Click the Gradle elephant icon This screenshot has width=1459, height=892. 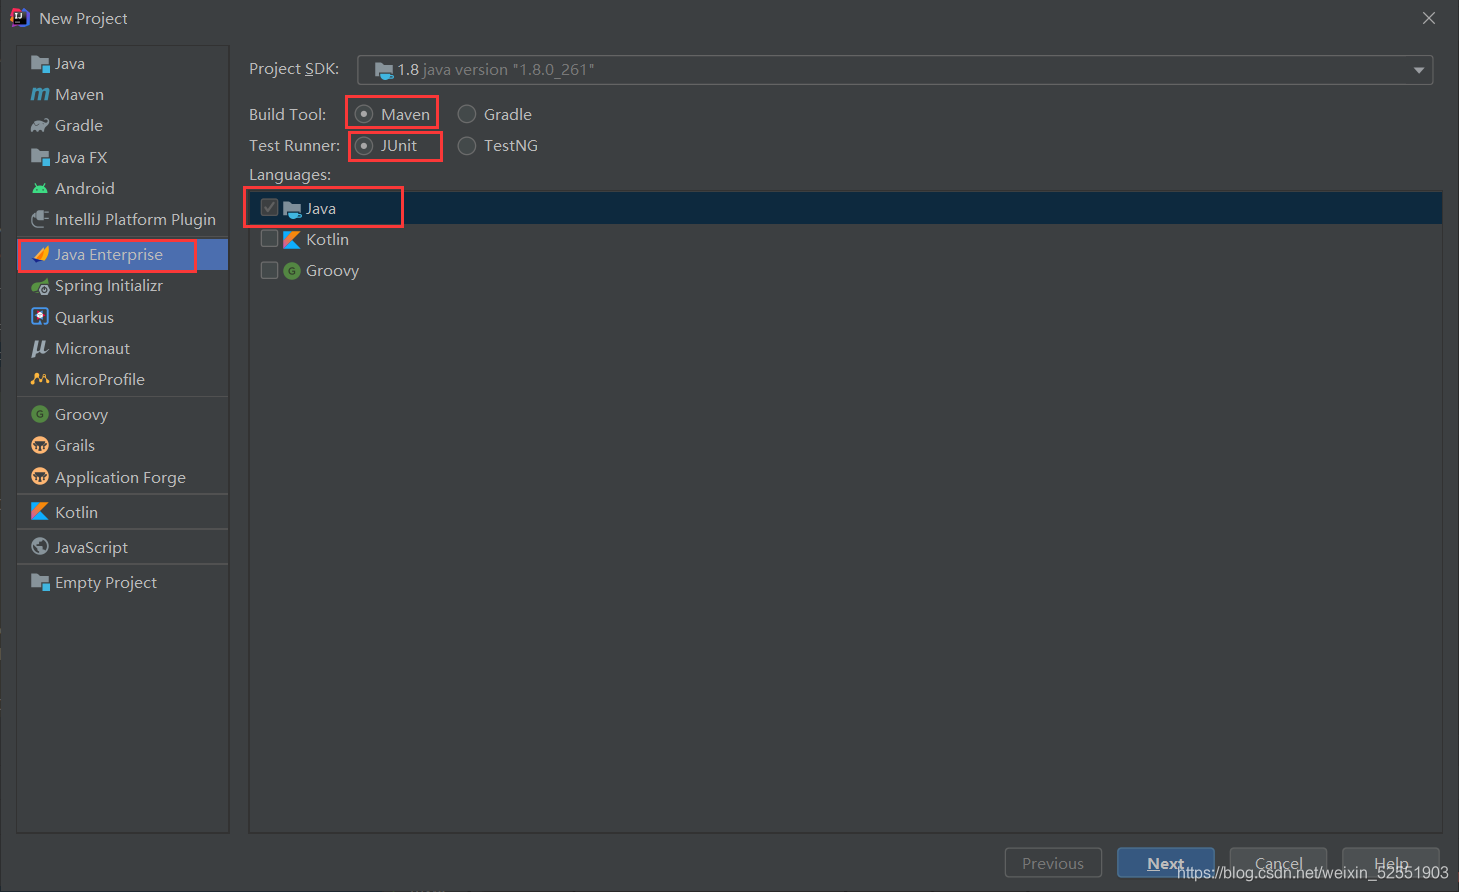(40, 126)
